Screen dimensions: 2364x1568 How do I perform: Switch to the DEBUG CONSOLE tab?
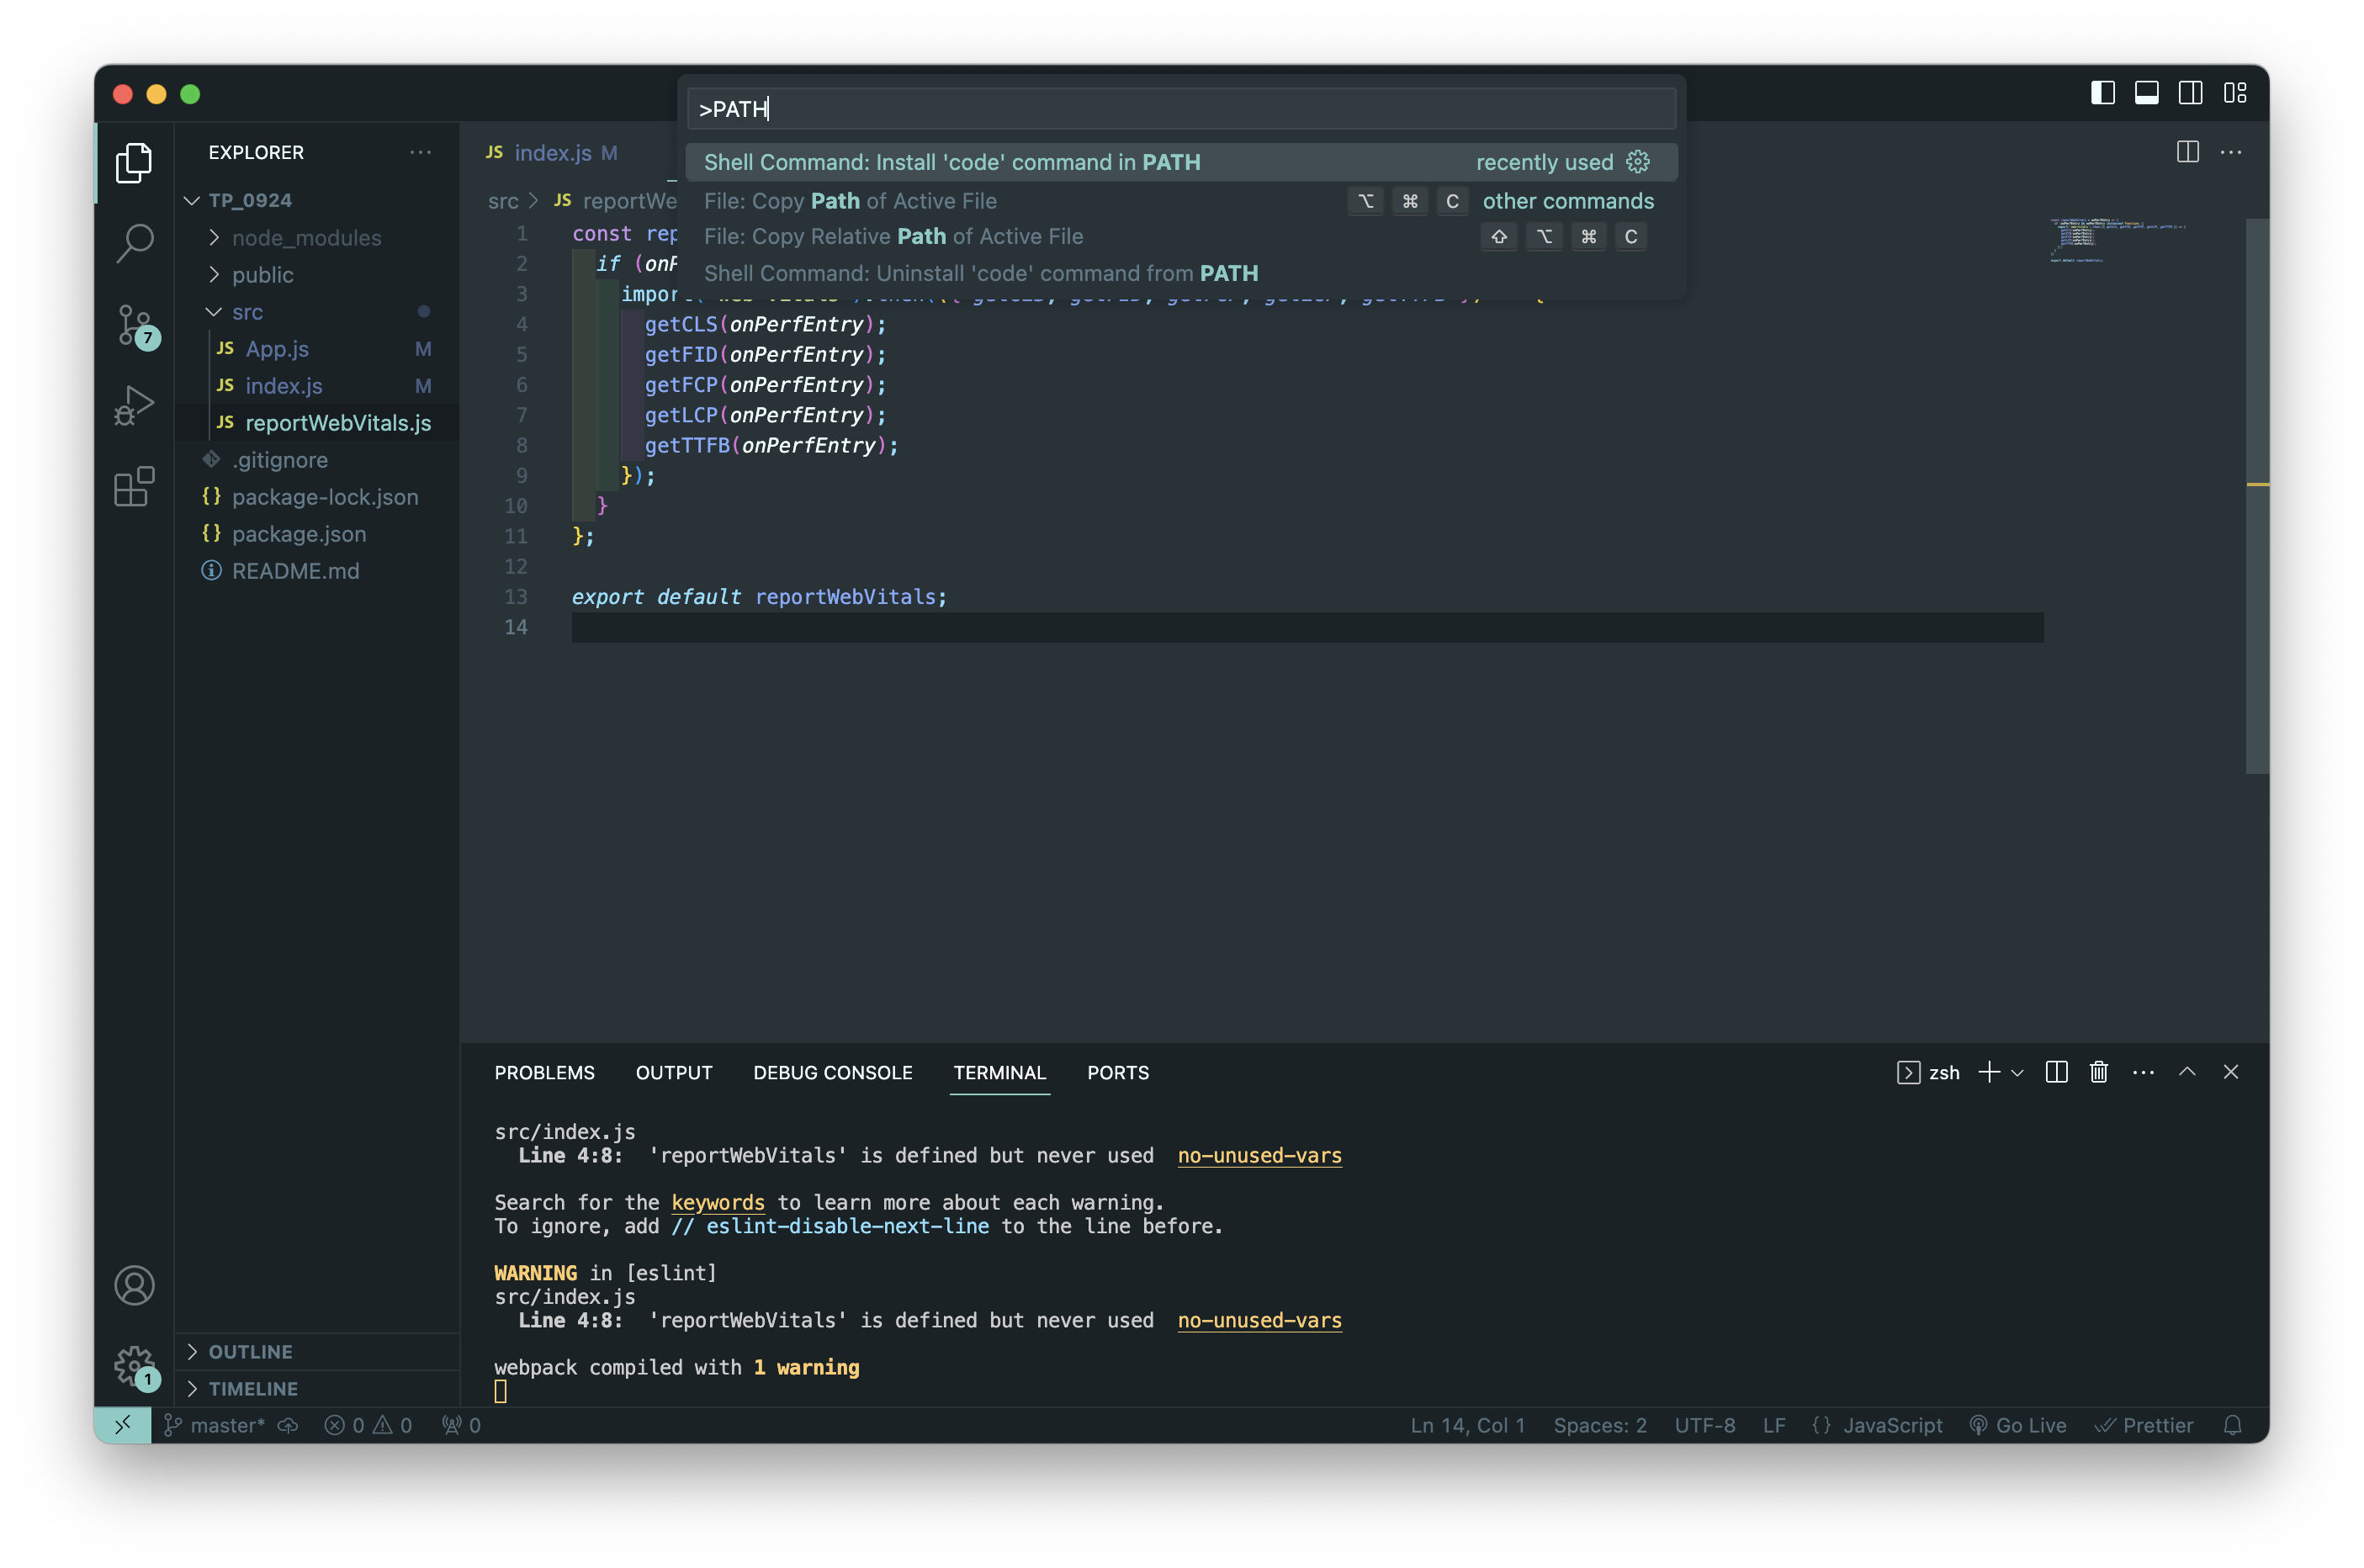(833, 1073)
